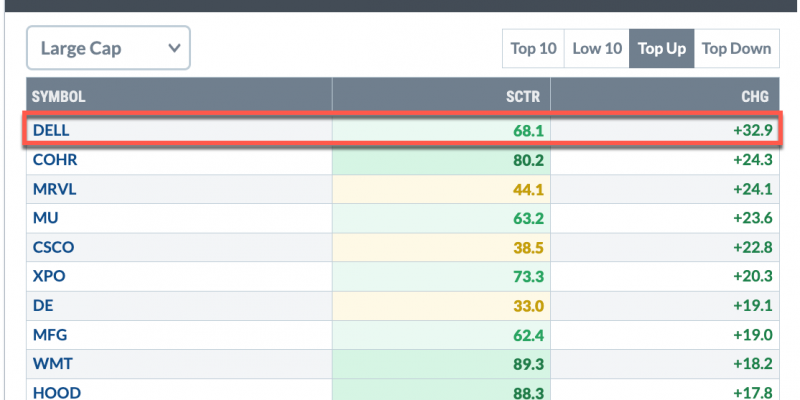
Task: Click COHR's change value +24.3
Action: point(753,160)
